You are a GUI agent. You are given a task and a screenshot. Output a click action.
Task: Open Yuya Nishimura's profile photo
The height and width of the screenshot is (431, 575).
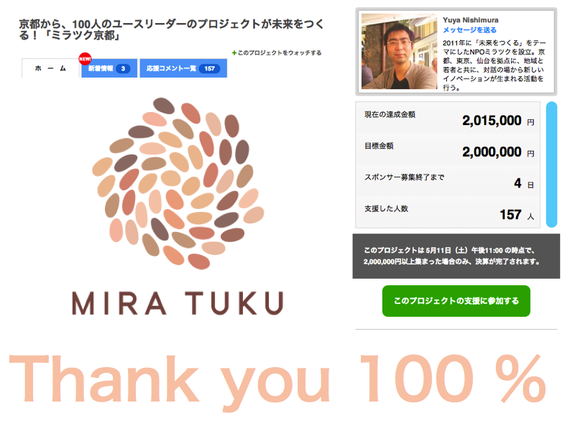pyautogui.click(x=399, y=51)
